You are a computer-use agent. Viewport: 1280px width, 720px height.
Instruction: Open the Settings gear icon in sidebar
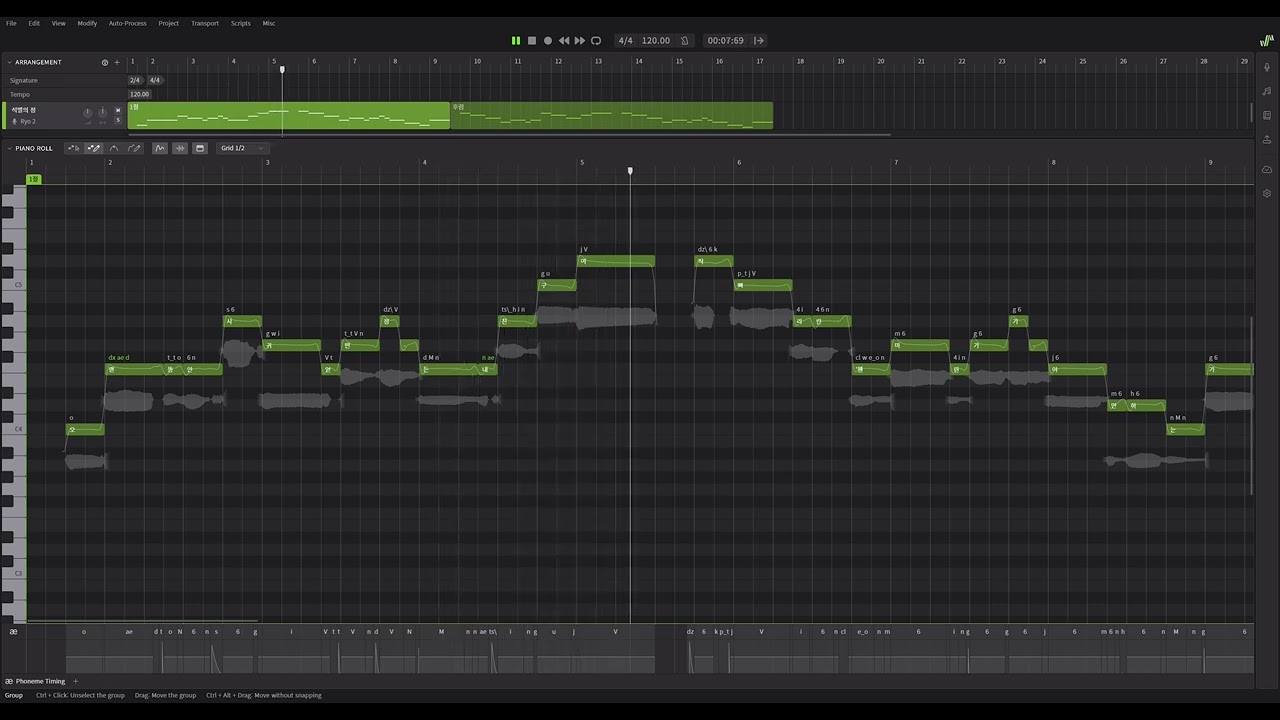1267,193
